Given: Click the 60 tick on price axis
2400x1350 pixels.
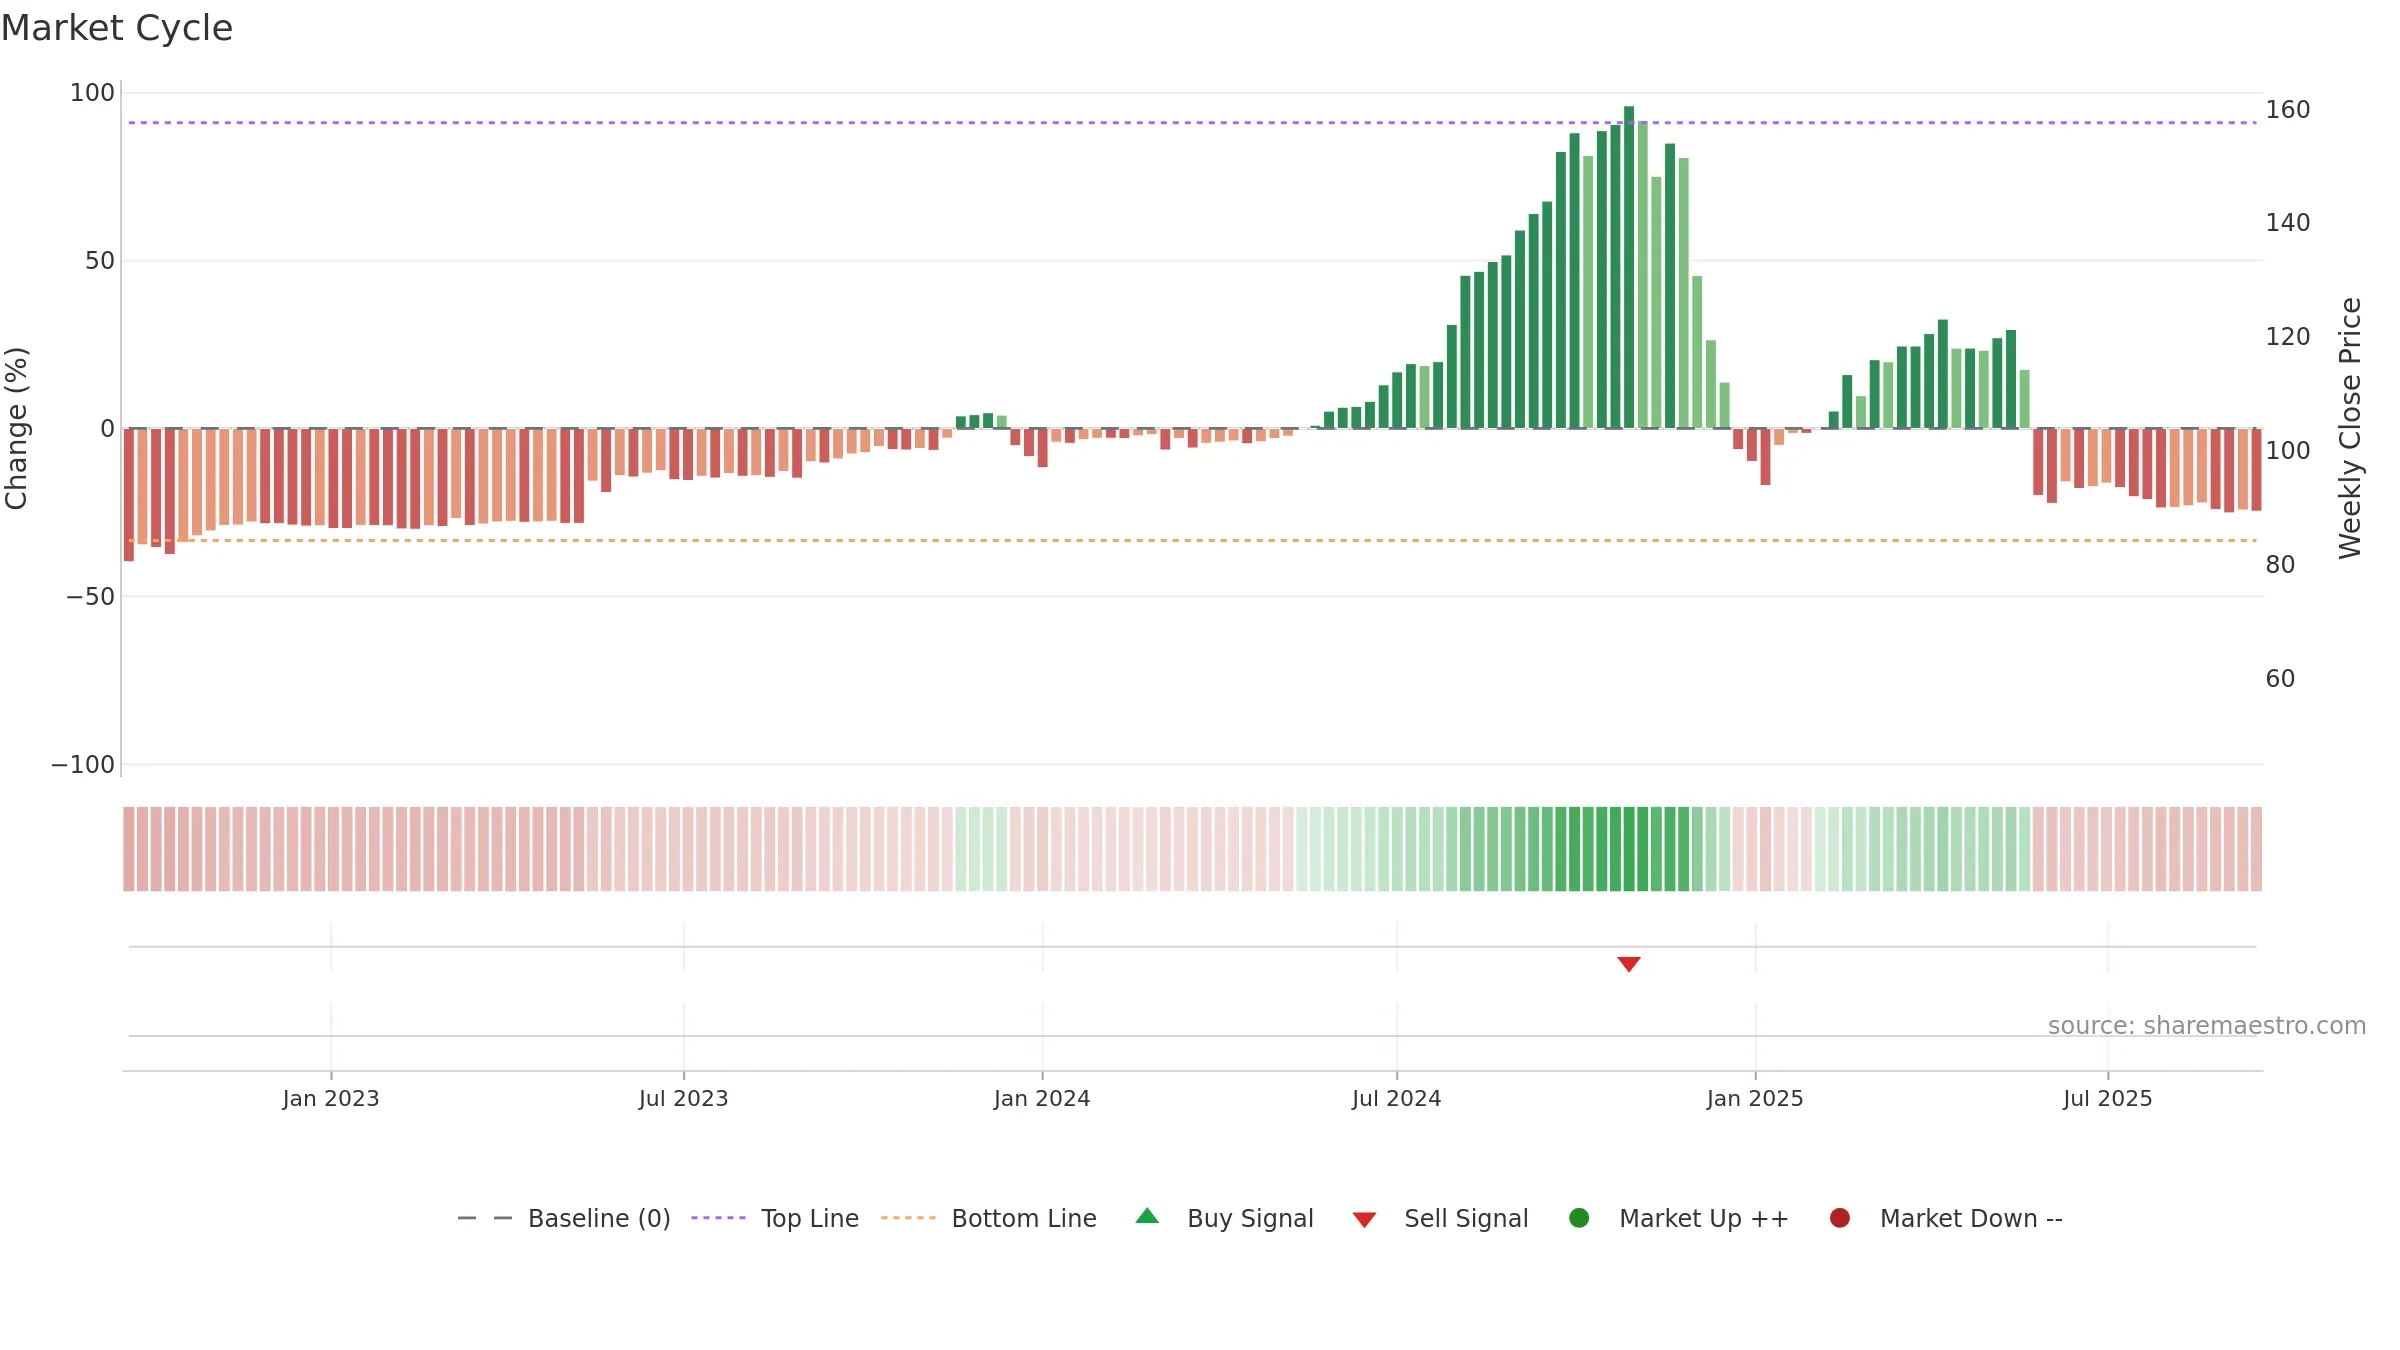Looking at the screenshot, I should pyautogui.click(x=2280, y=679).
